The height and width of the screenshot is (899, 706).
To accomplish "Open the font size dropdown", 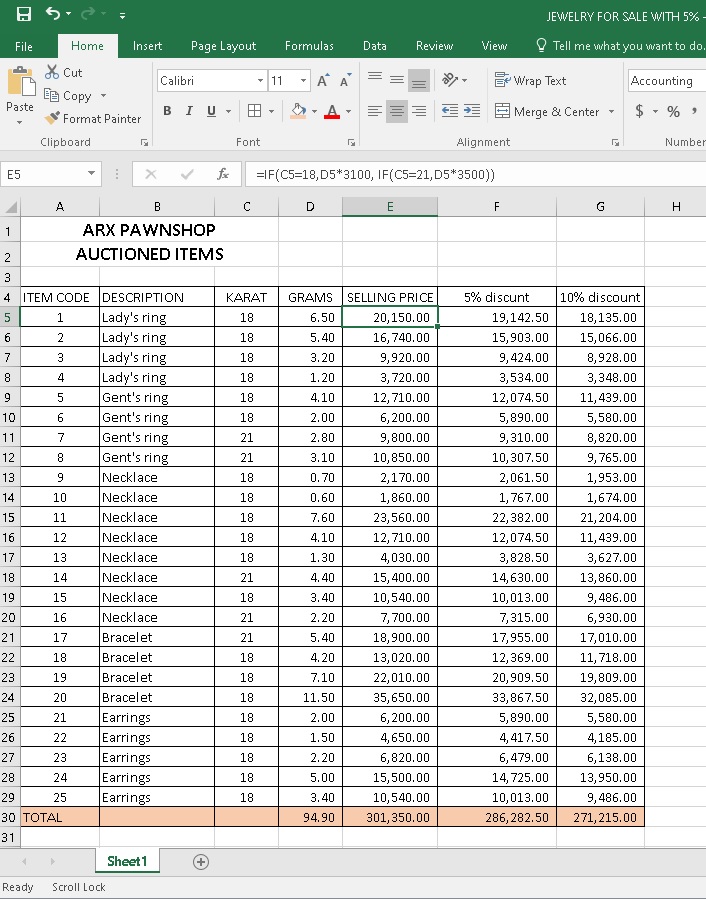I will 303,81.
